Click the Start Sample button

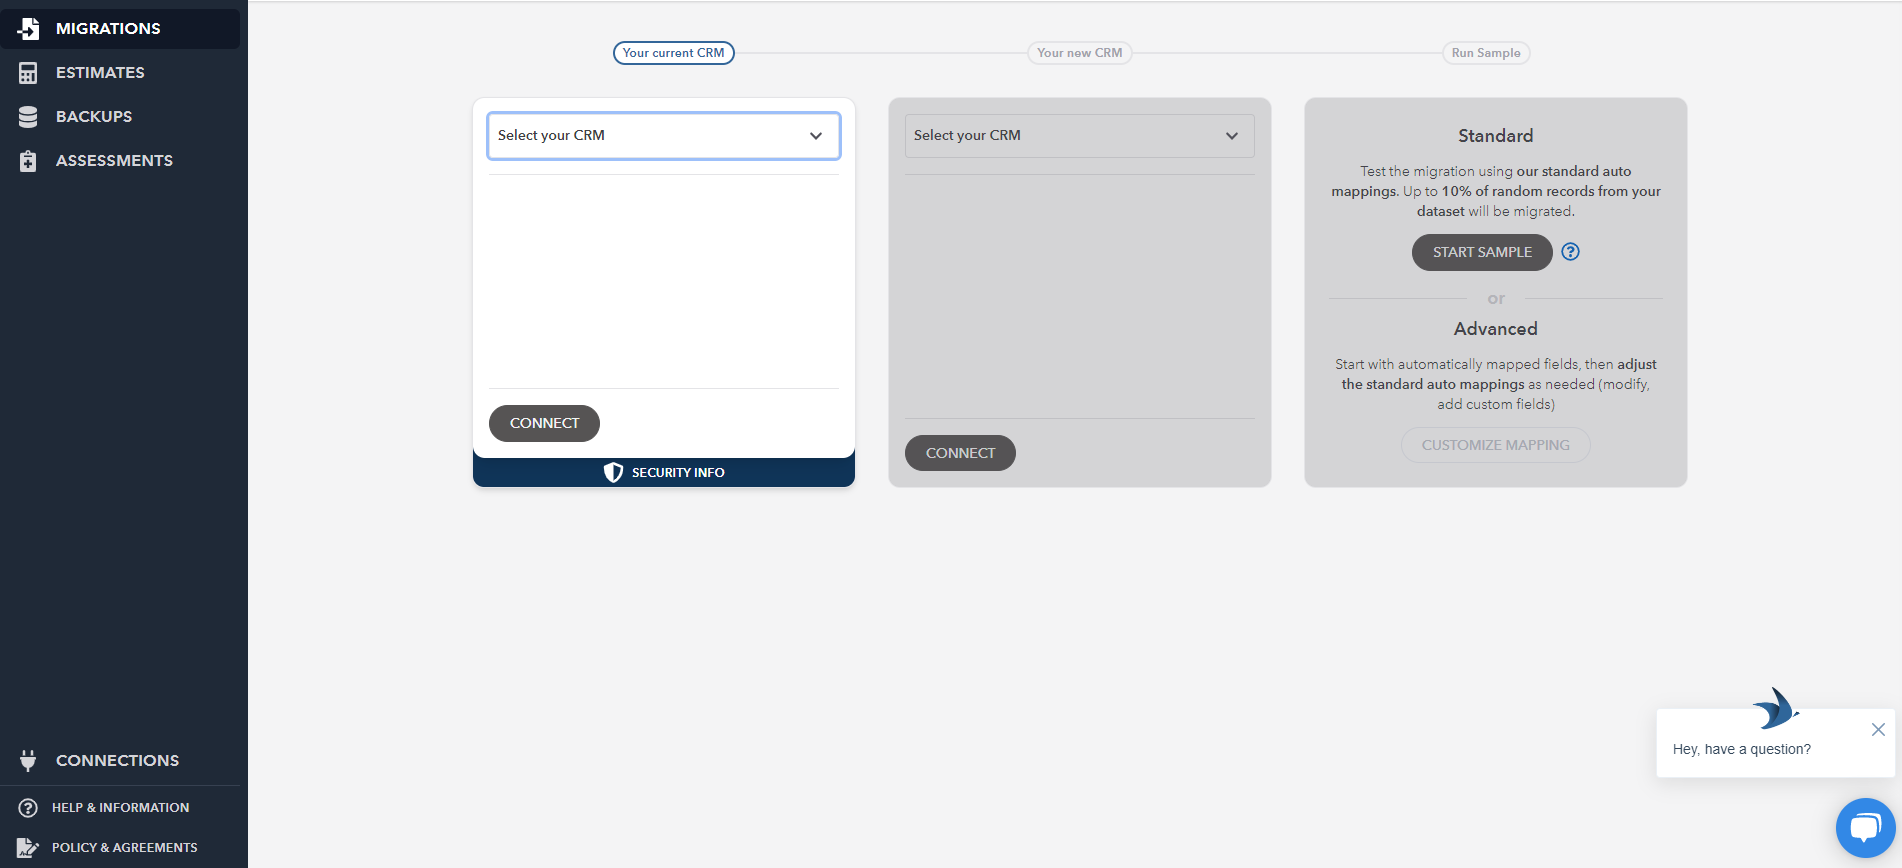[1482, 252]
